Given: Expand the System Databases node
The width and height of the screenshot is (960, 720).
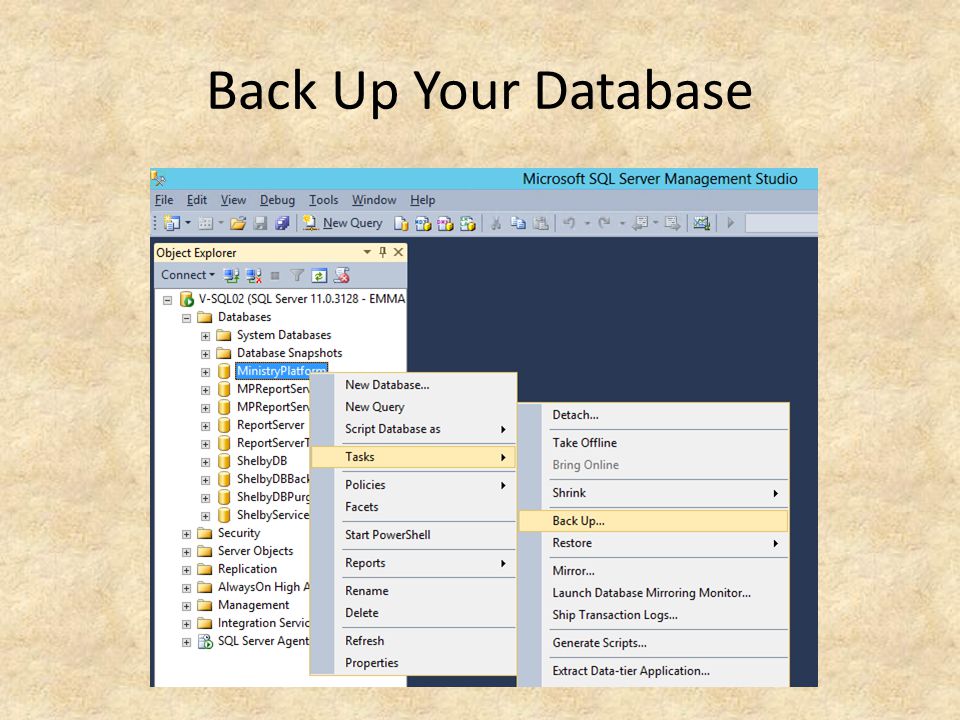Looking at the screenshot, I should (x=205, y=336).
